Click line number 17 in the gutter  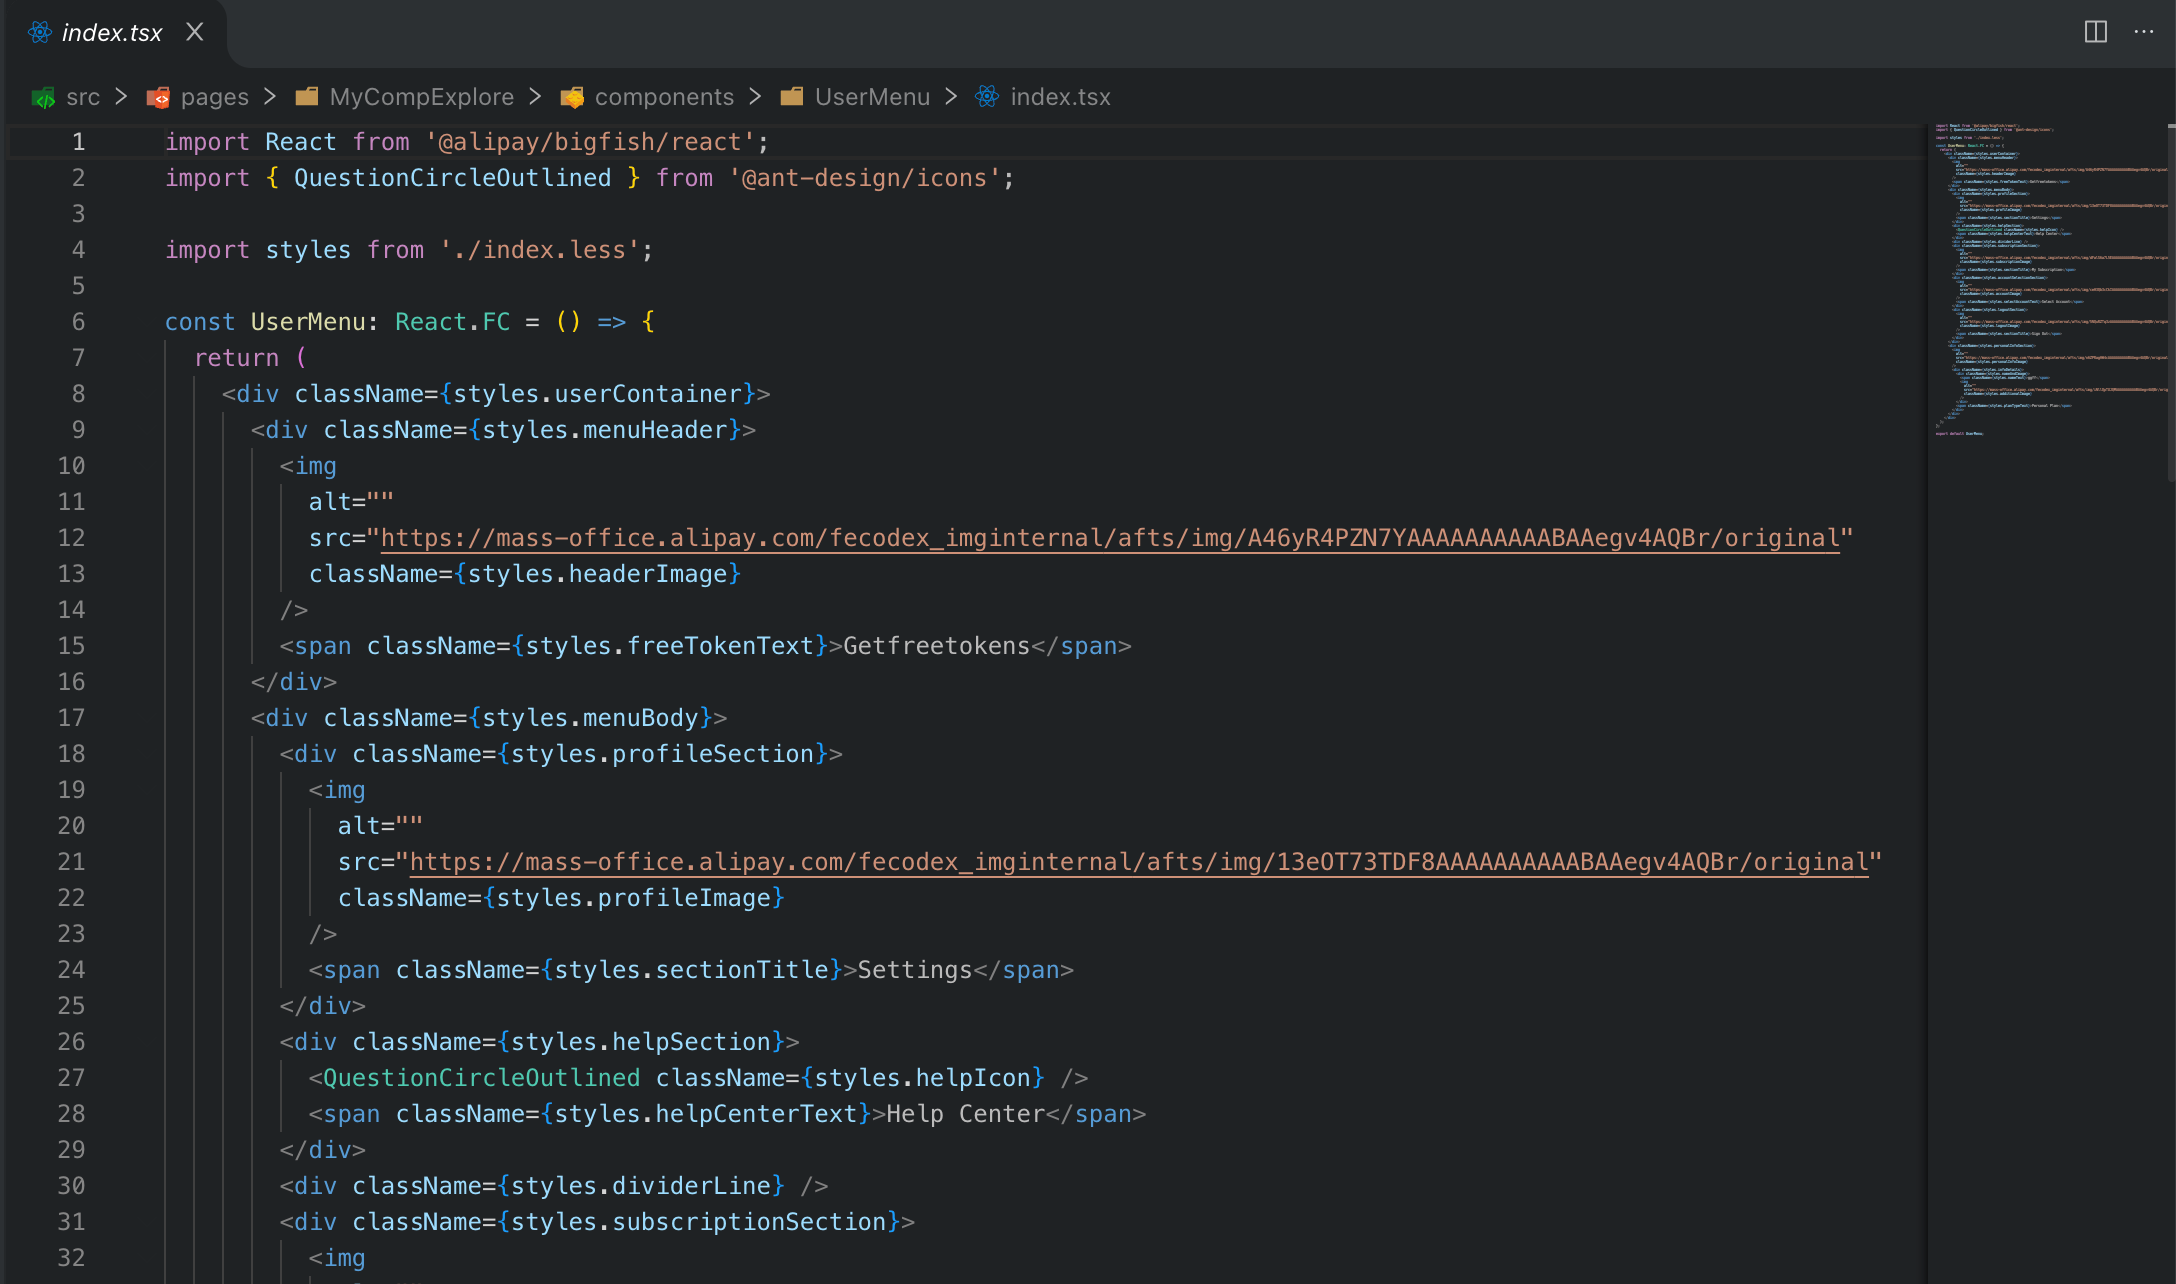71,718
